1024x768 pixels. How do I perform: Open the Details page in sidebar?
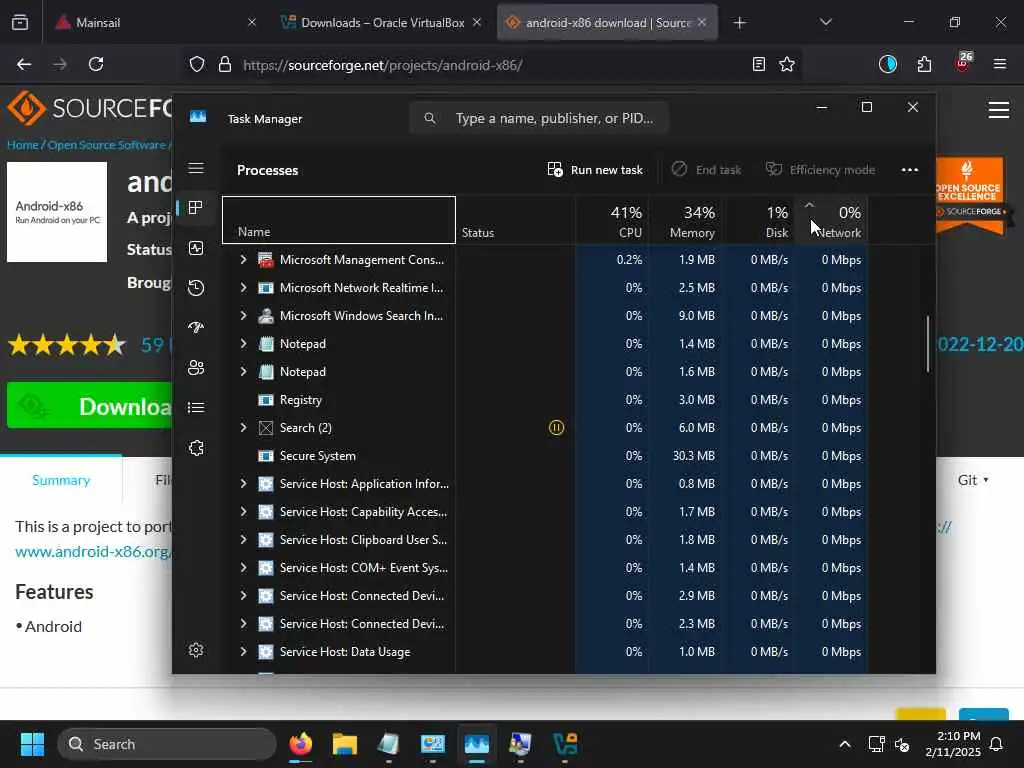tap(196, 408)
